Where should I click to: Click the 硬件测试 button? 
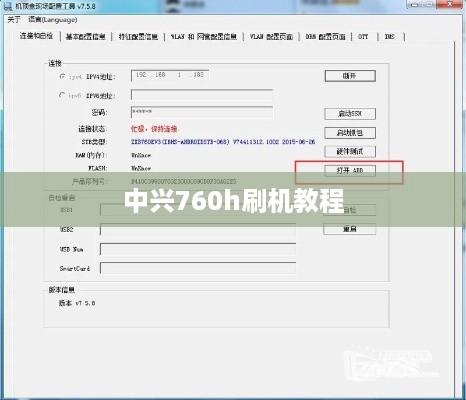[350, 152]
